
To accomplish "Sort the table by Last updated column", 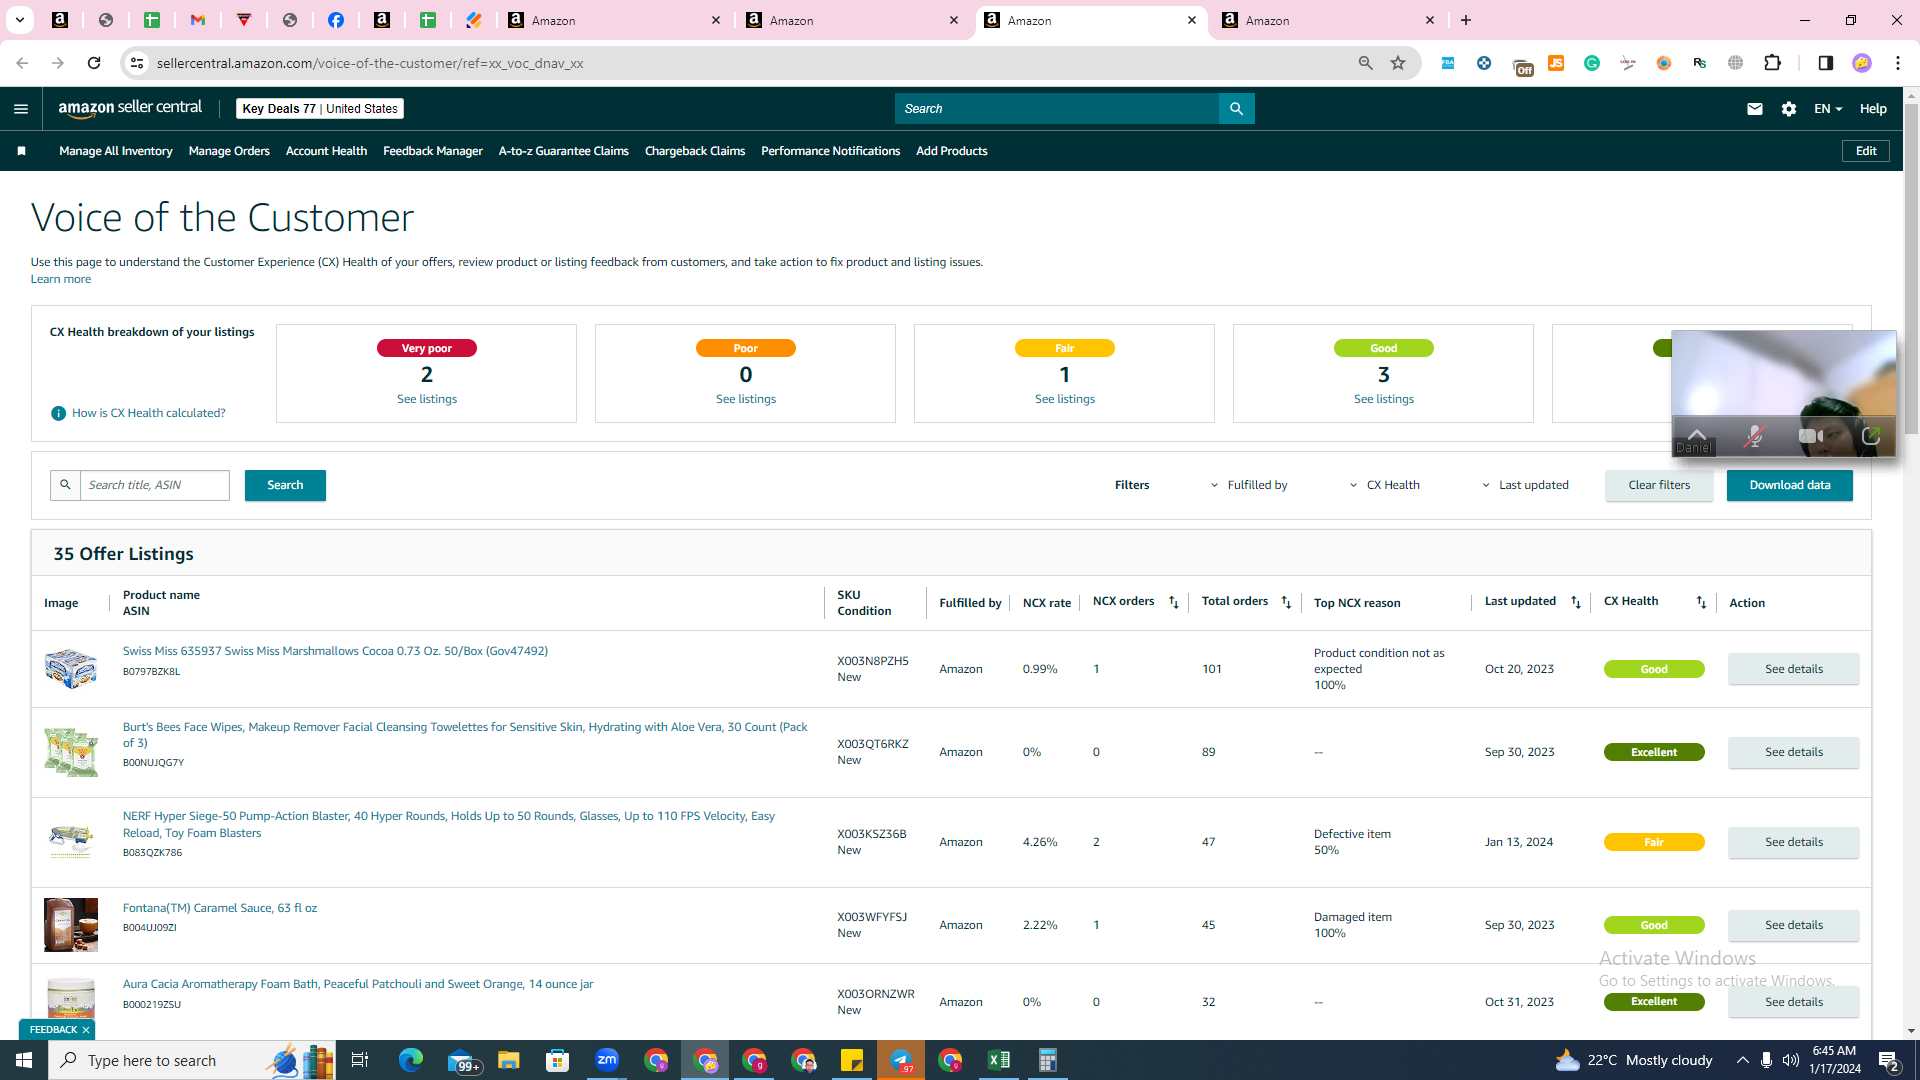I will coord(1576,602).
